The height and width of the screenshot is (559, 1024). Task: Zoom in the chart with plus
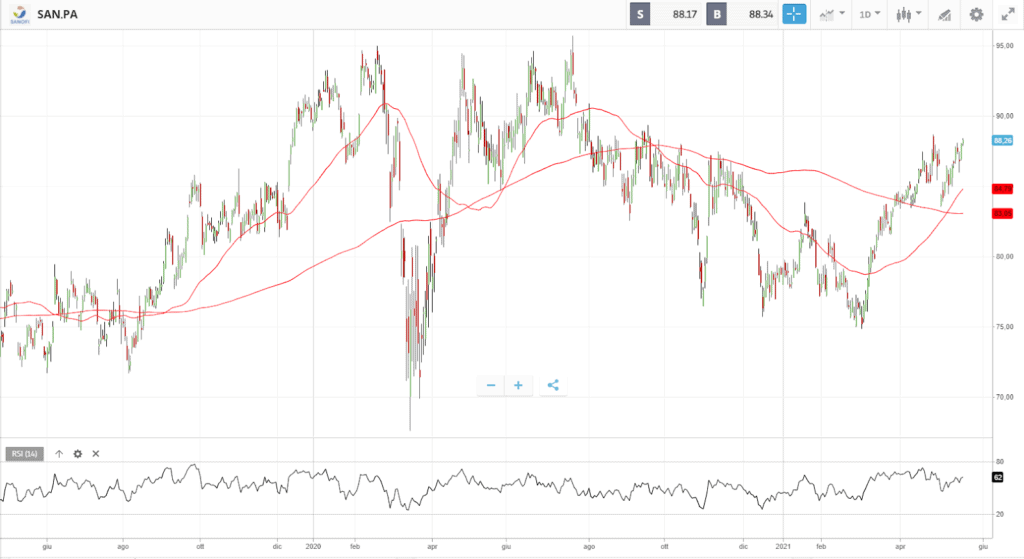click(x=518, y=385)
